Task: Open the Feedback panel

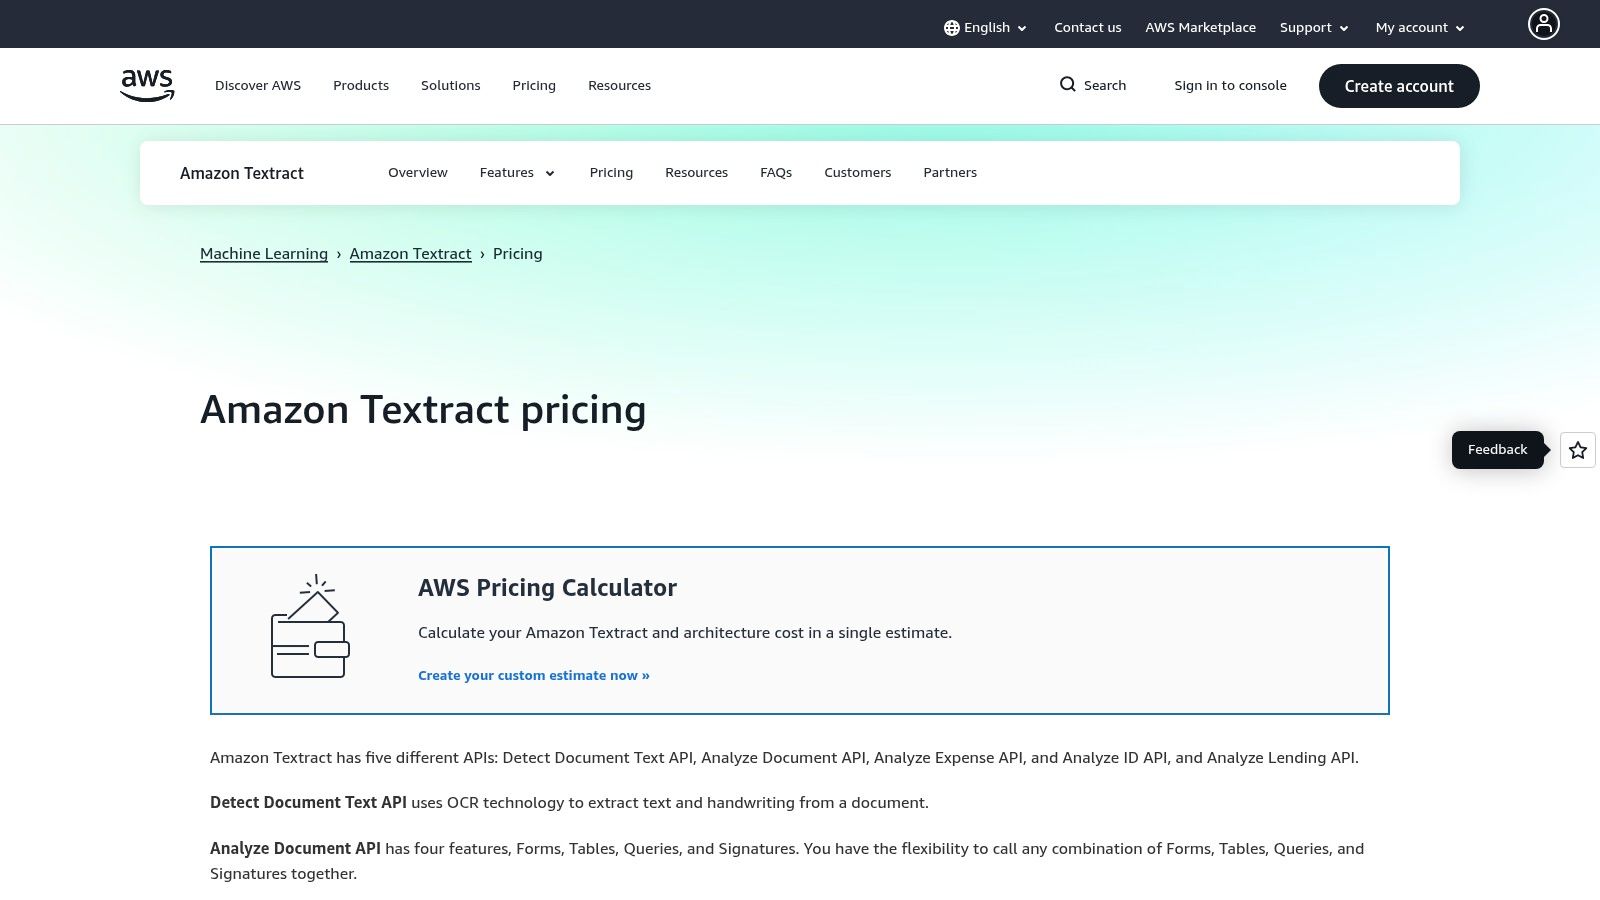Action: coord(1497,449)
